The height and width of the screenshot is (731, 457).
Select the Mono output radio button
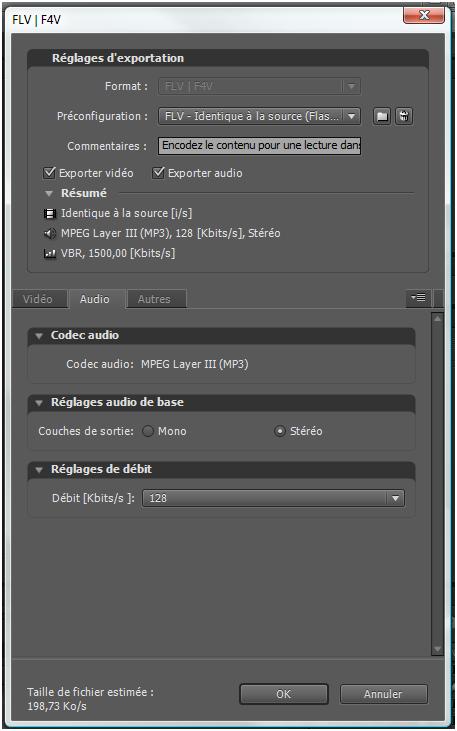[148, 431]
